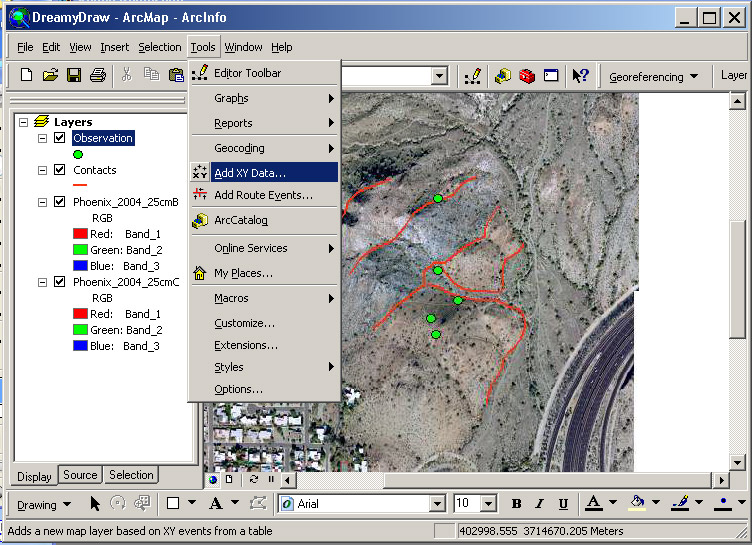The image size is (752, 545).
Task: Click the Paste clipboard icon
Action: (x=176, y=75)
